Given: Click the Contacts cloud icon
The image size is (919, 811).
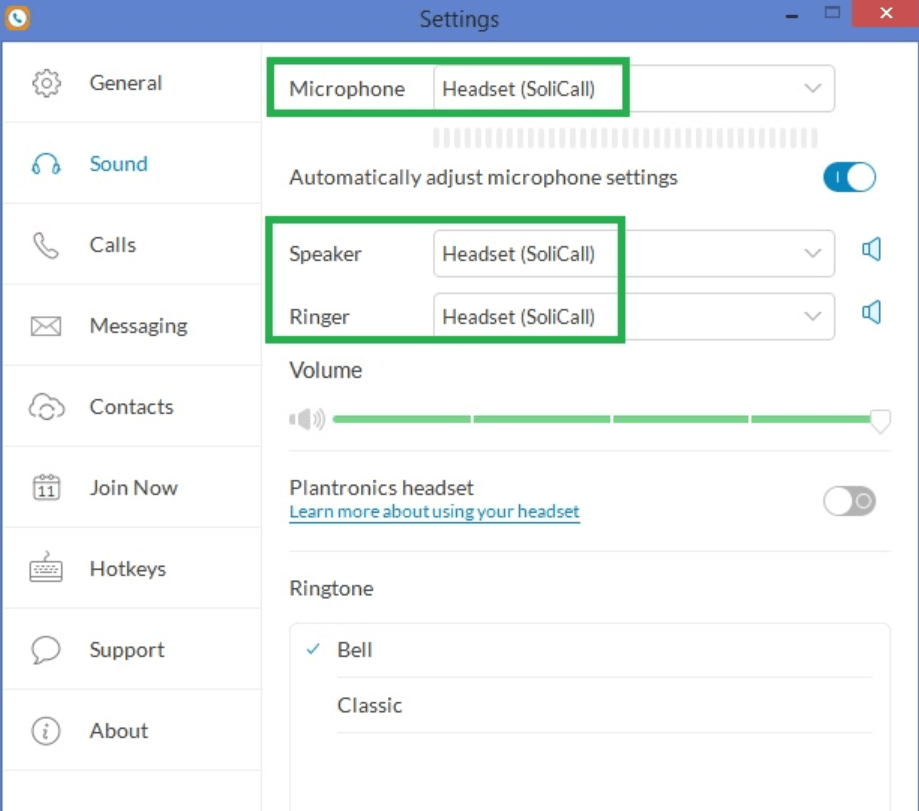Looking at the screenshot, I should 46,407.
